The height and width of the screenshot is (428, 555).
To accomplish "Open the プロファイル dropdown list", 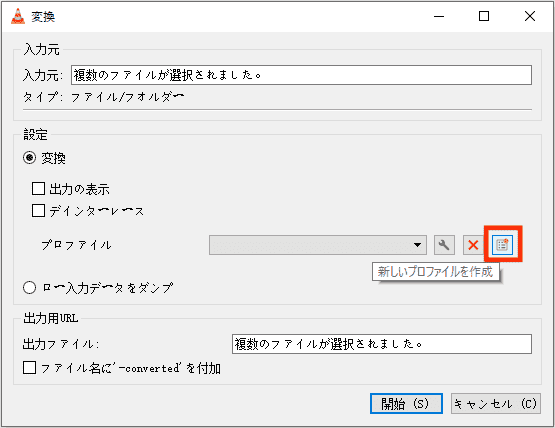I will click(x=318, y=245).
